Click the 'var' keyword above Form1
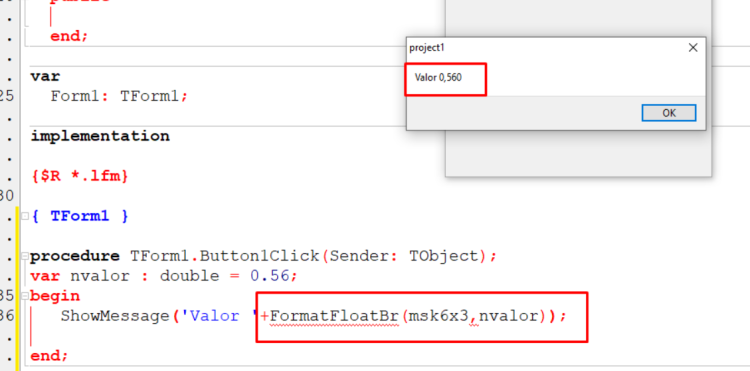This screenshot has height=371, width=750. click(x=45, y=76)
